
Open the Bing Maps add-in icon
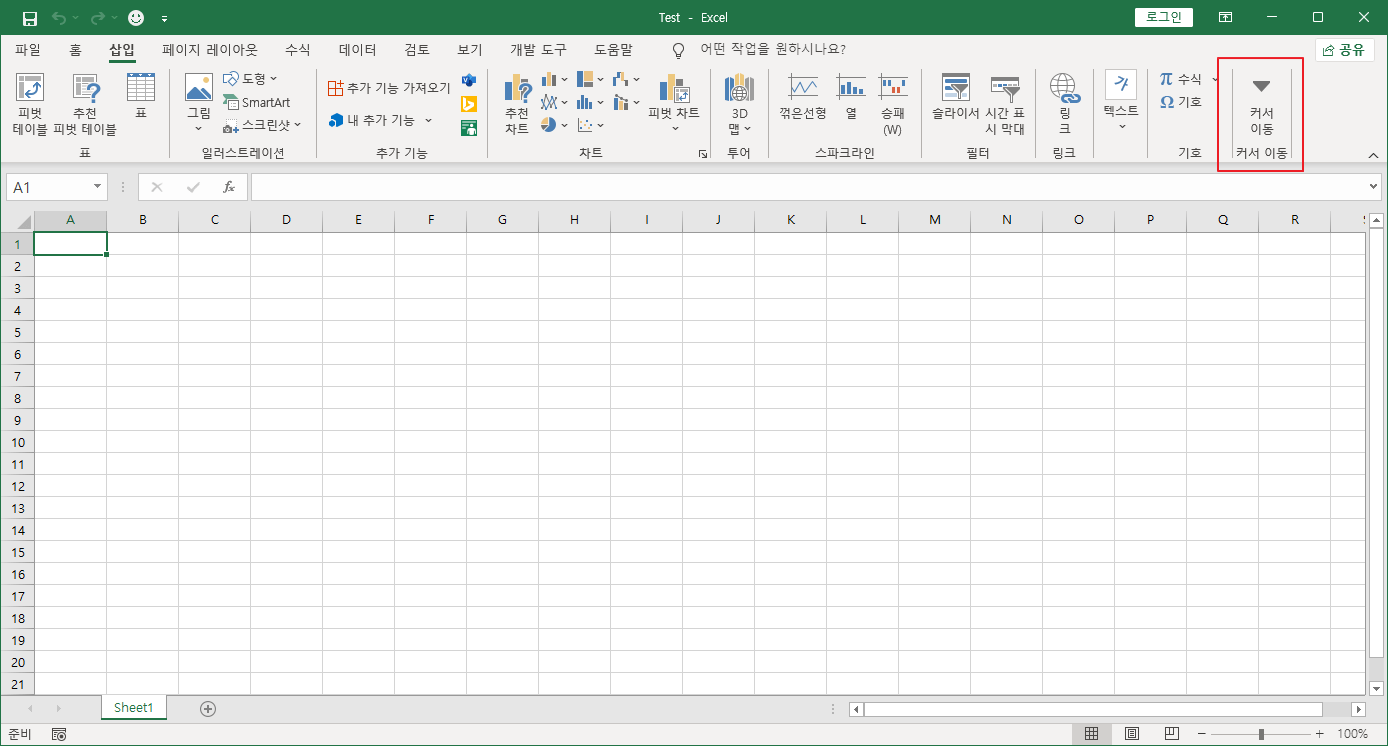[469, 104]
